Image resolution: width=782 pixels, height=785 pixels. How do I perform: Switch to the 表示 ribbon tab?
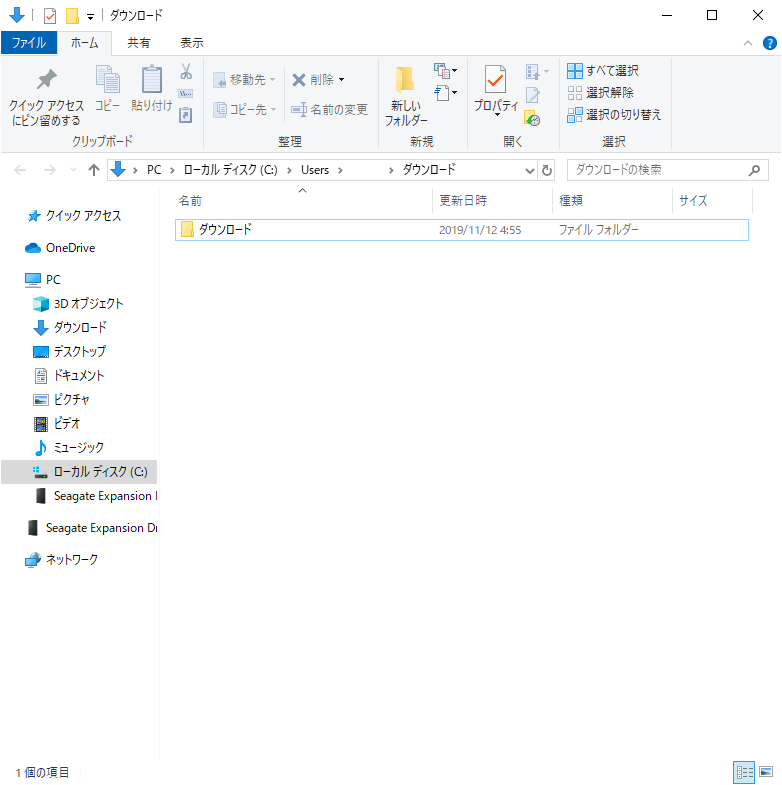point(191,43)
